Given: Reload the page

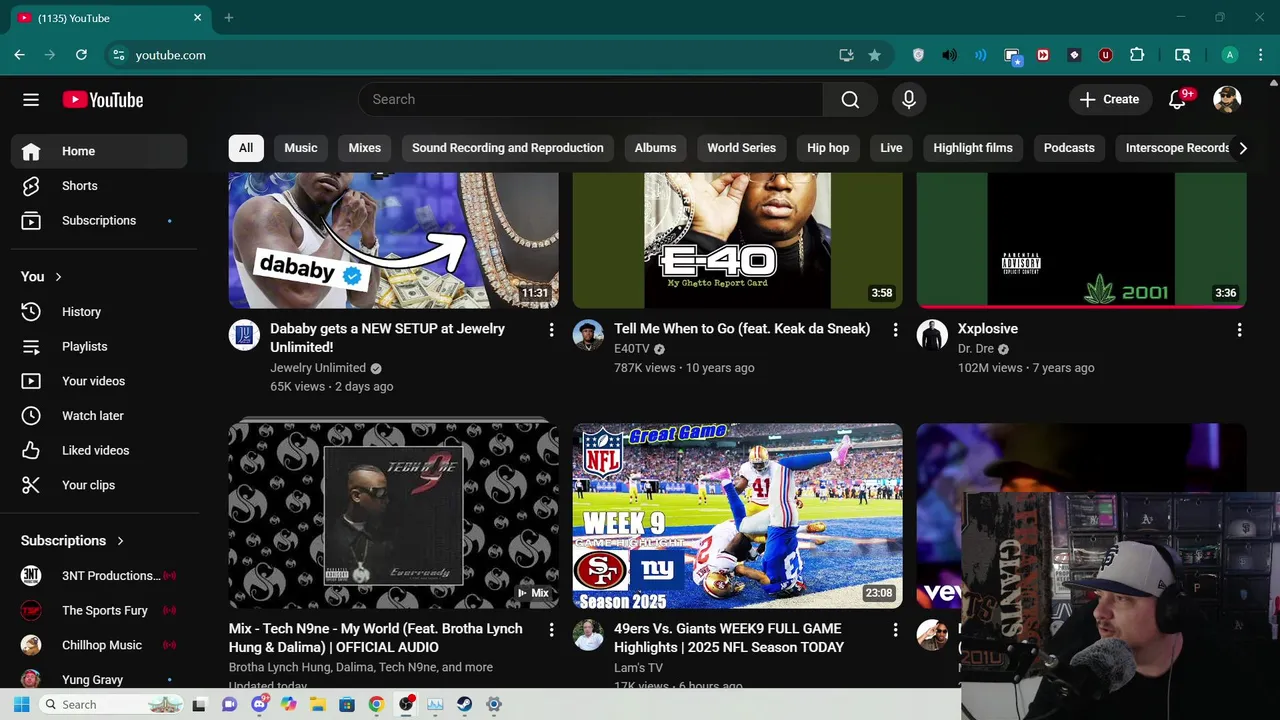Looking at the screenshot, I should click(x=81, y=55).
